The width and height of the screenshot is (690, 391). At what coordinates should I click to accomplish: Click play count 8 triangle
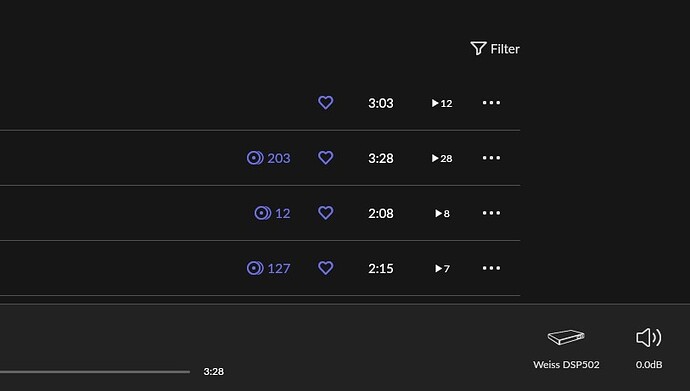pos(439,213)
